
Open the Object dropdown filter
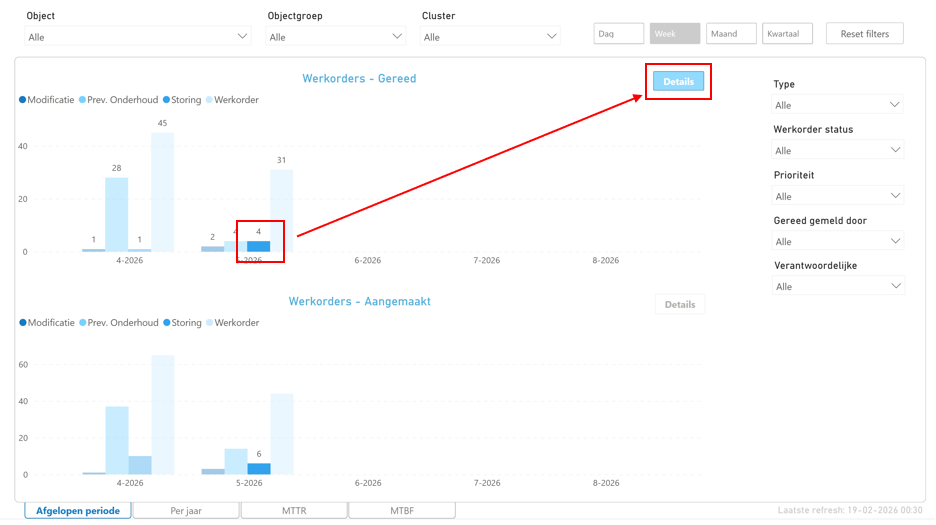click(x=138, y=37)
